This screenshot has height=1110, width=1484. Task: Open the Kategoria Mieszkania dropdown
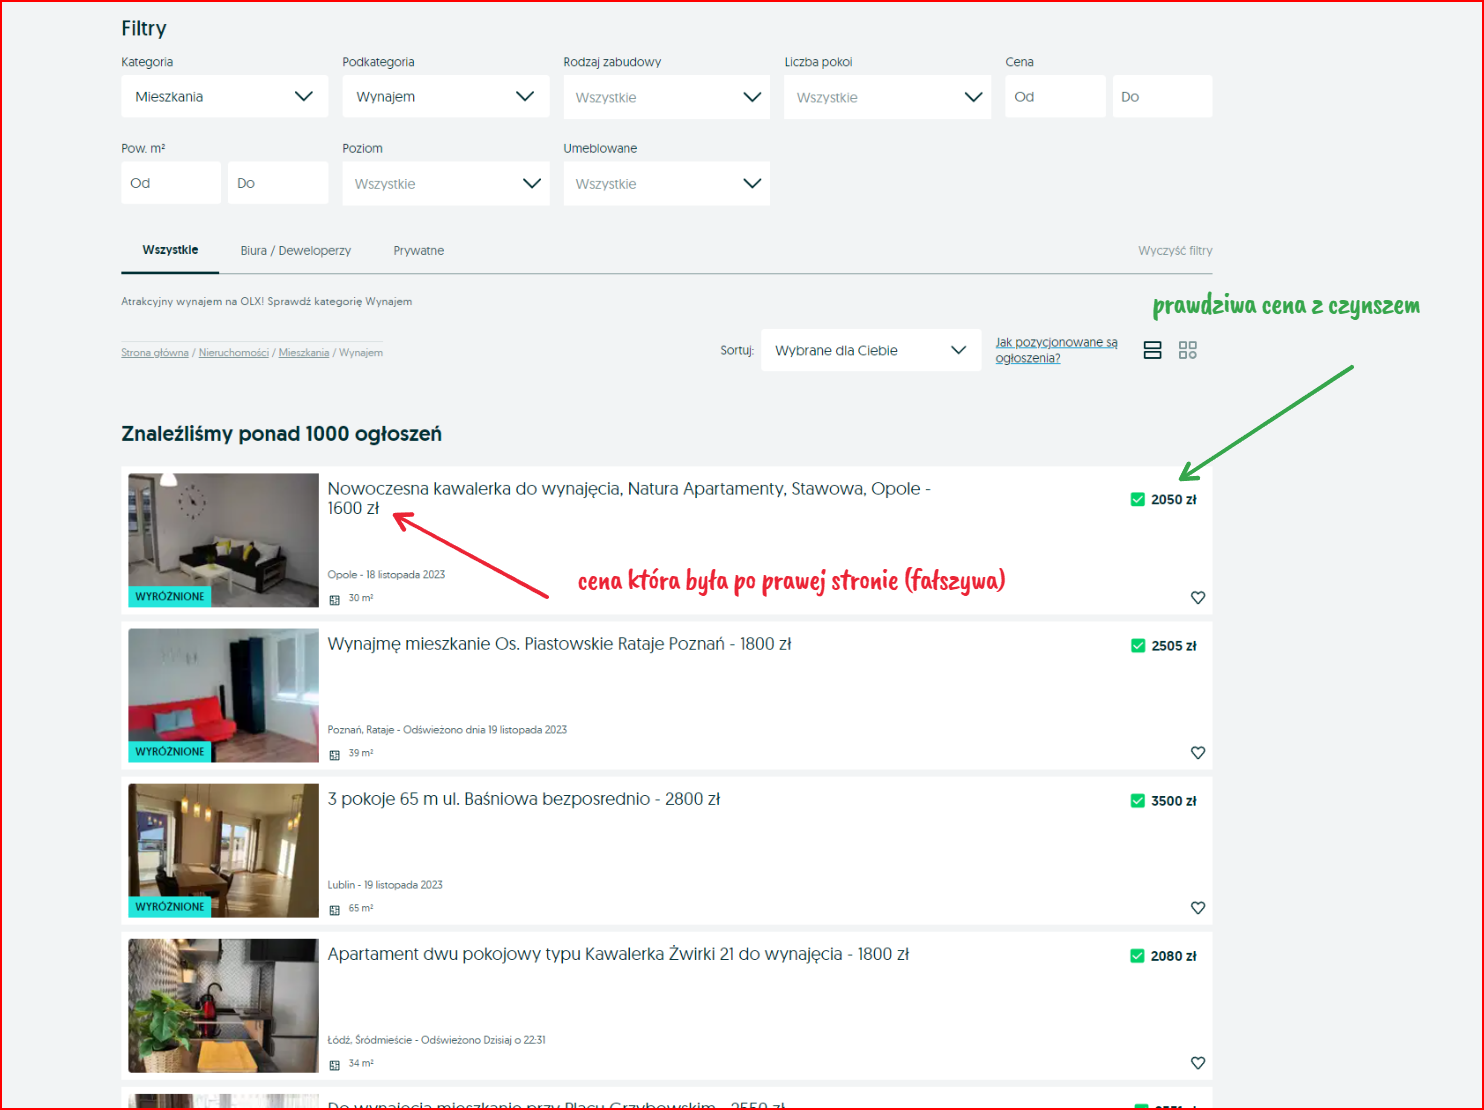225,96
